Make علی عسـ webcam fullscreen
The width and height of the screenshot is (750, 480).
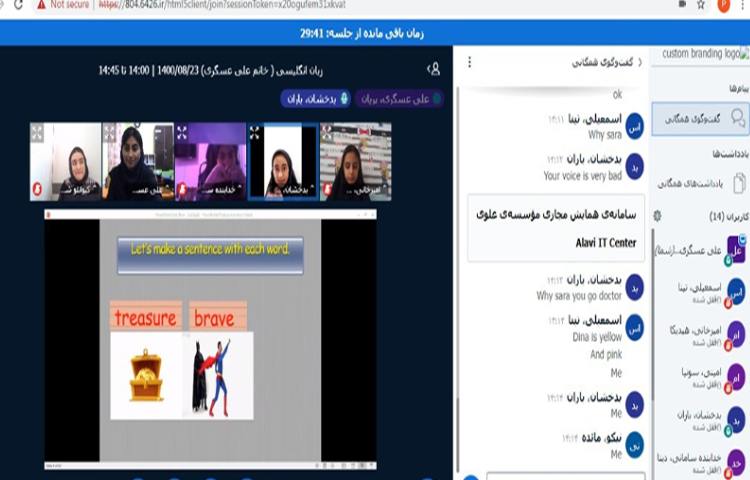click(110, 133)
